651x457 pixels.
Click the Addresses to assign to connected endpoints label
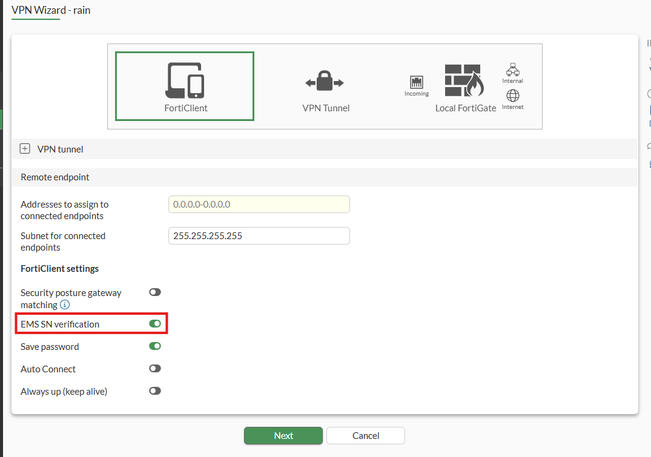[64, 210]
